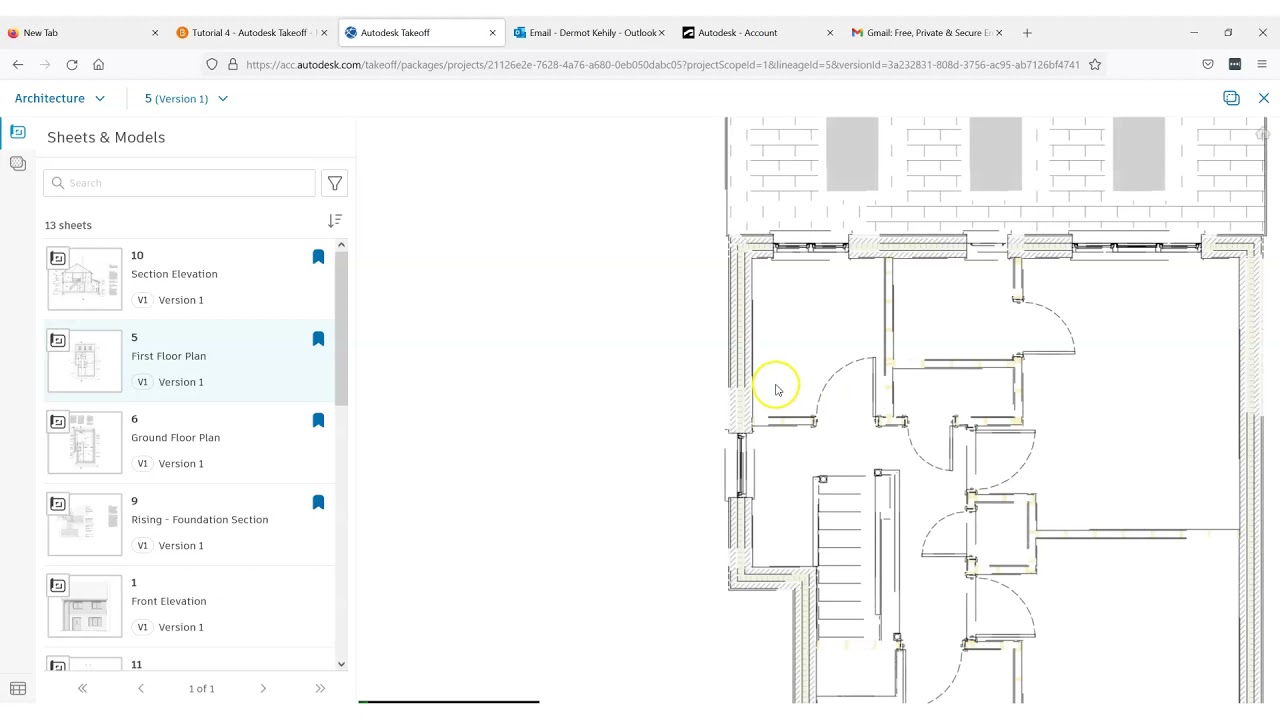Select the Front Elevation sheet title
Screen dimensions: 1280x720
(x=168, y=602)
